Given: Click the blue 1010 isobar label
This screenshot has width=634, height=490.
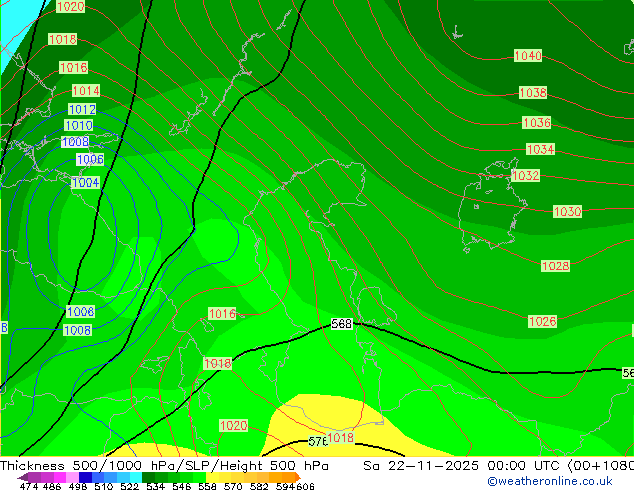Looking at the screenshot, I should click(x=78, y=125).
